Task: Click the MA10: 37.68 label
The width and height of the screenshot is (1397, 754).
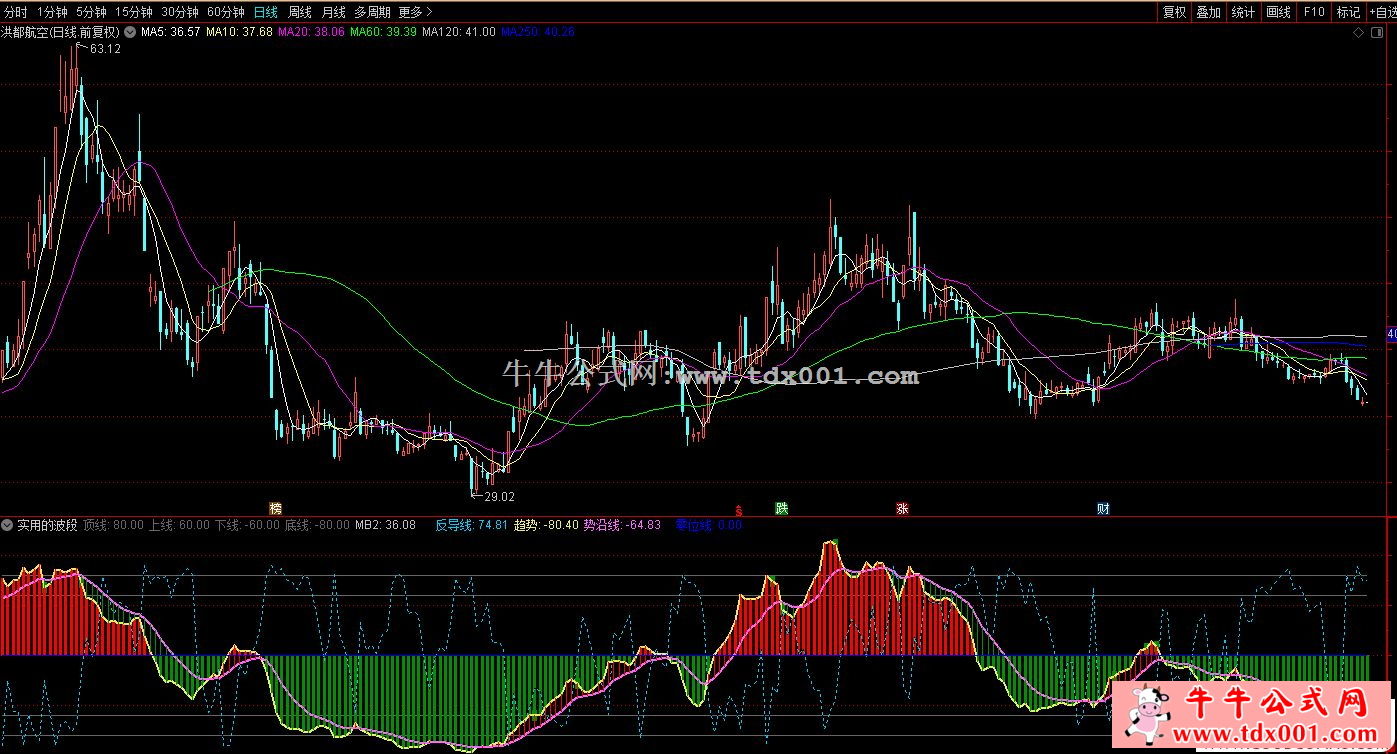Action: point(239,32)
